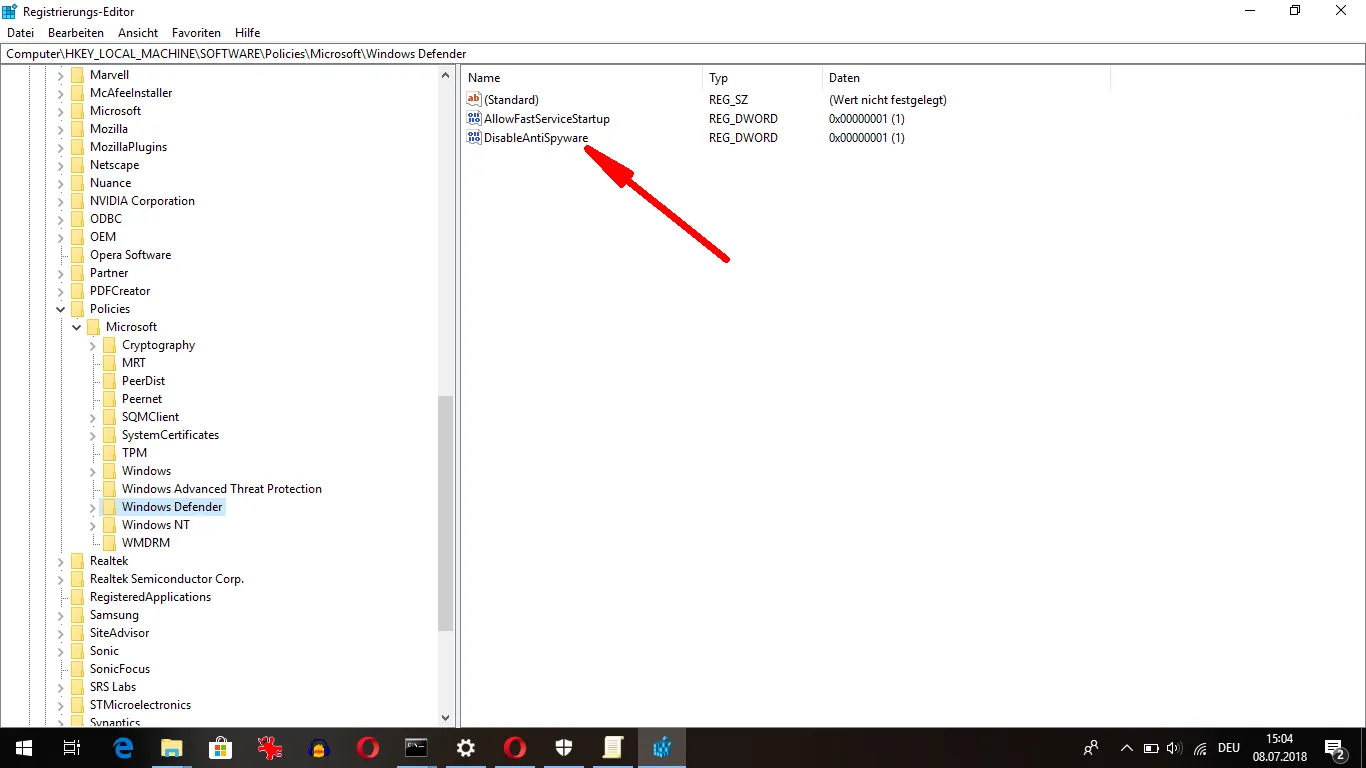The width and height of the screenshot is (1366, 768).
Task: Expand the Cryptography subkey
Action: click(x=93, y=345)
